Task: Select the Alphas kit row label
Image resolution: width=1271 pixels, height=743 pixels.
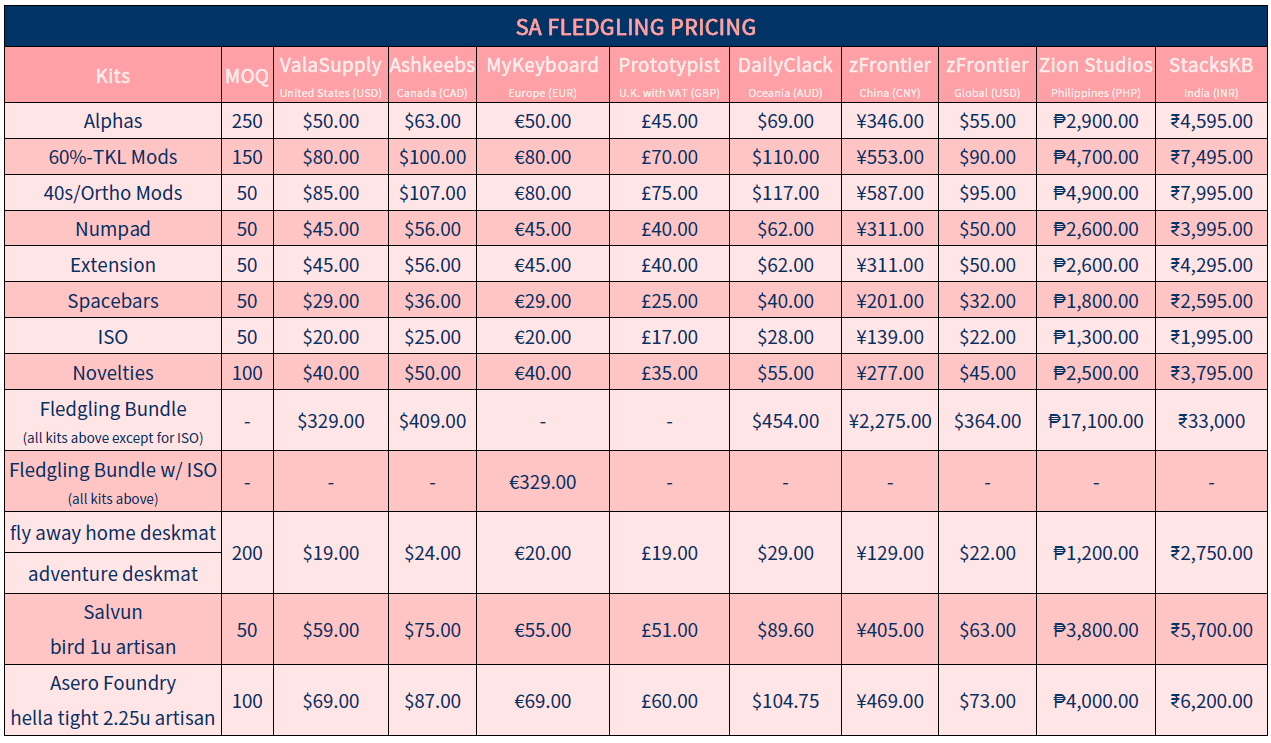Action: [113, 121]
